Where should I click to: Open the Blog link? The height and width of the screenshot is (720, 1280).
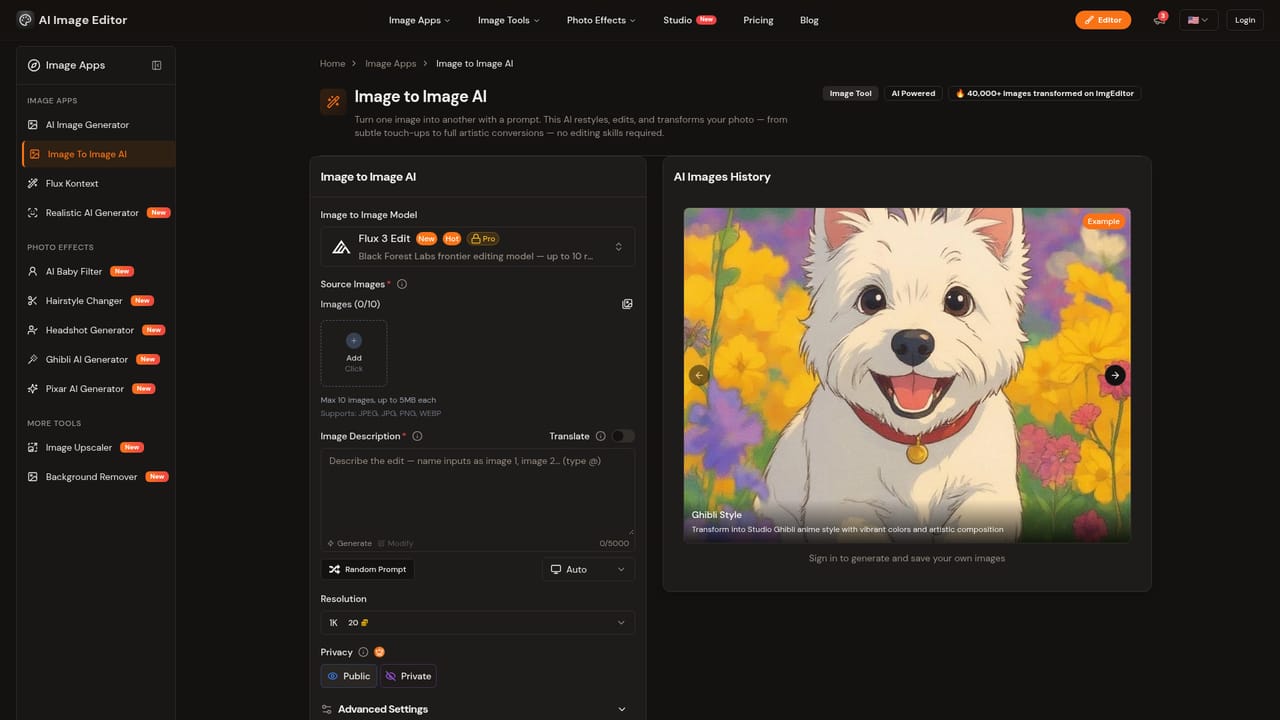tap(809, 20)
